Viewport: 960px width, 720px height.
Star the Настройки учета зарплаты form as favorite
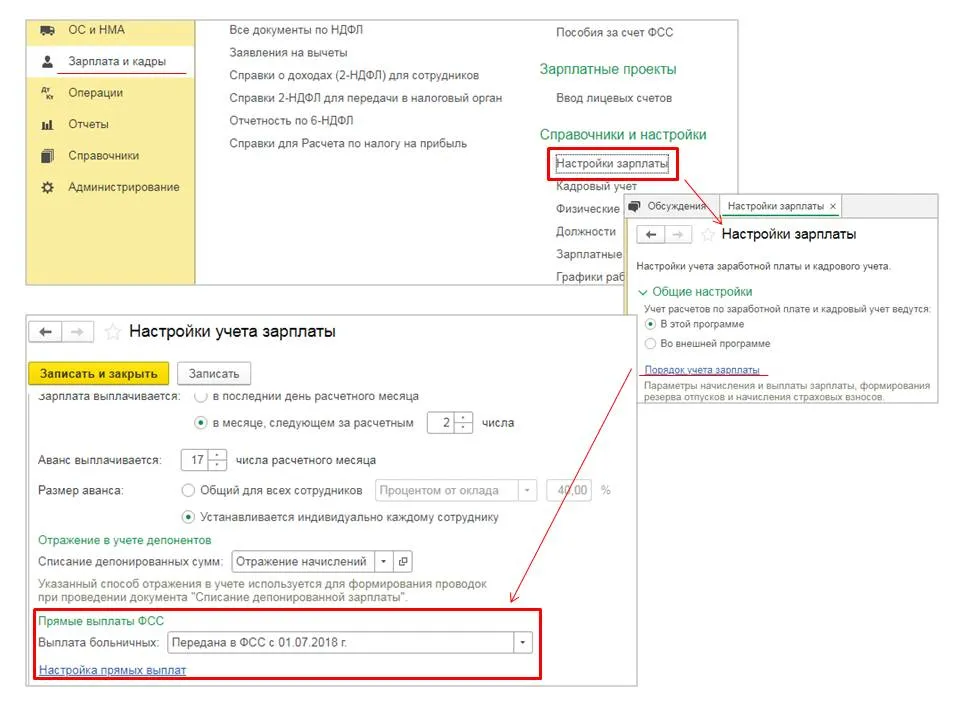click(x=113, y=332)
